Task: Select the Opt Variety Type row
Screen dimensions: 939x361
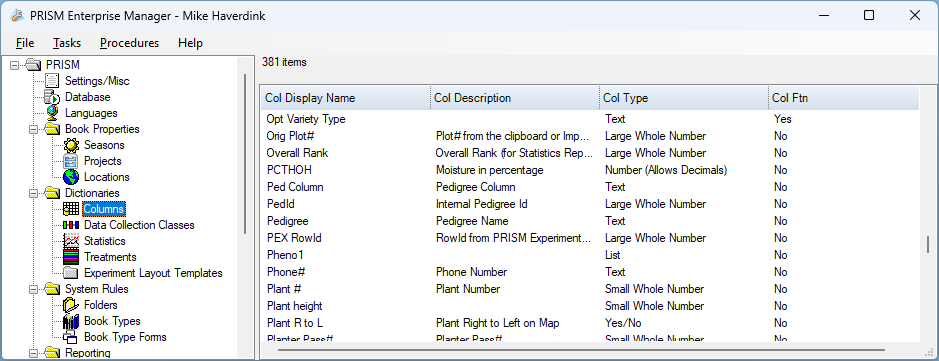Action: tap(590, 119)
